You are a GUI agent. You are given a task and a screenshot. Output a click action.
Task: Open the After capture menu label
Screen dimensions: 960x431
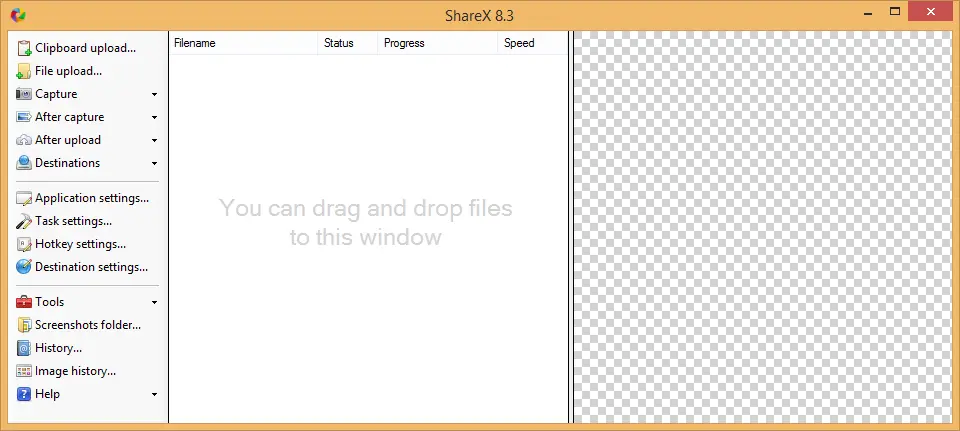click(69, 117)
